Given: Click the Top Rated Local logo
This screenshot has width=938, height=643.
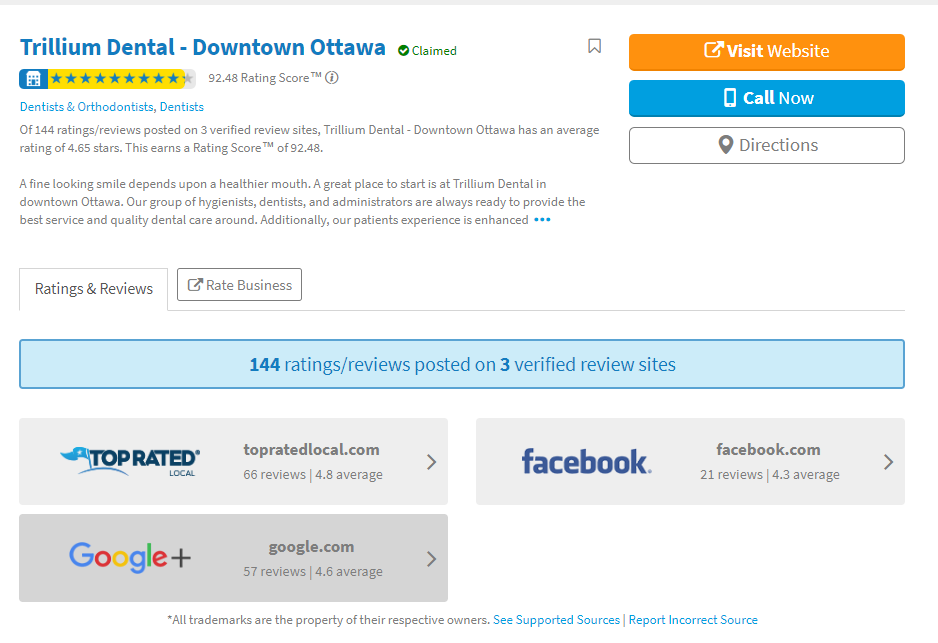Looking at the screenshot, I should 130,462.
